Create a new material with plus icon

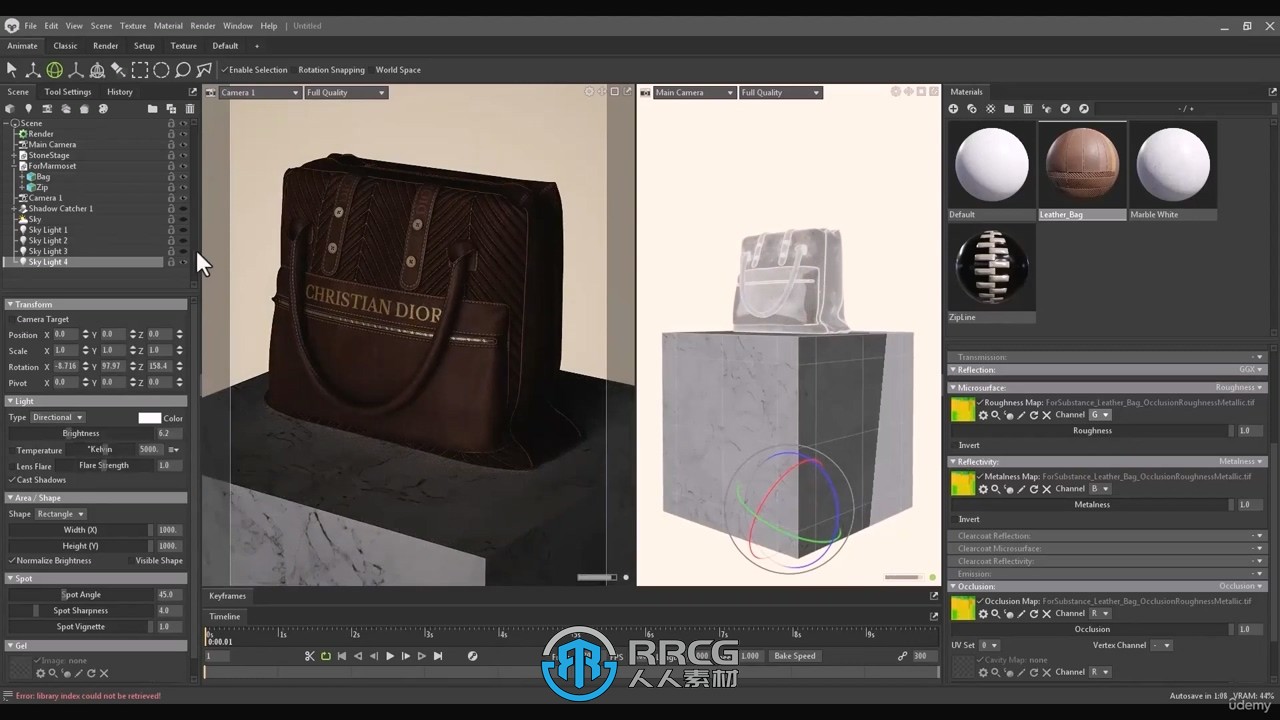coord(953,109)
